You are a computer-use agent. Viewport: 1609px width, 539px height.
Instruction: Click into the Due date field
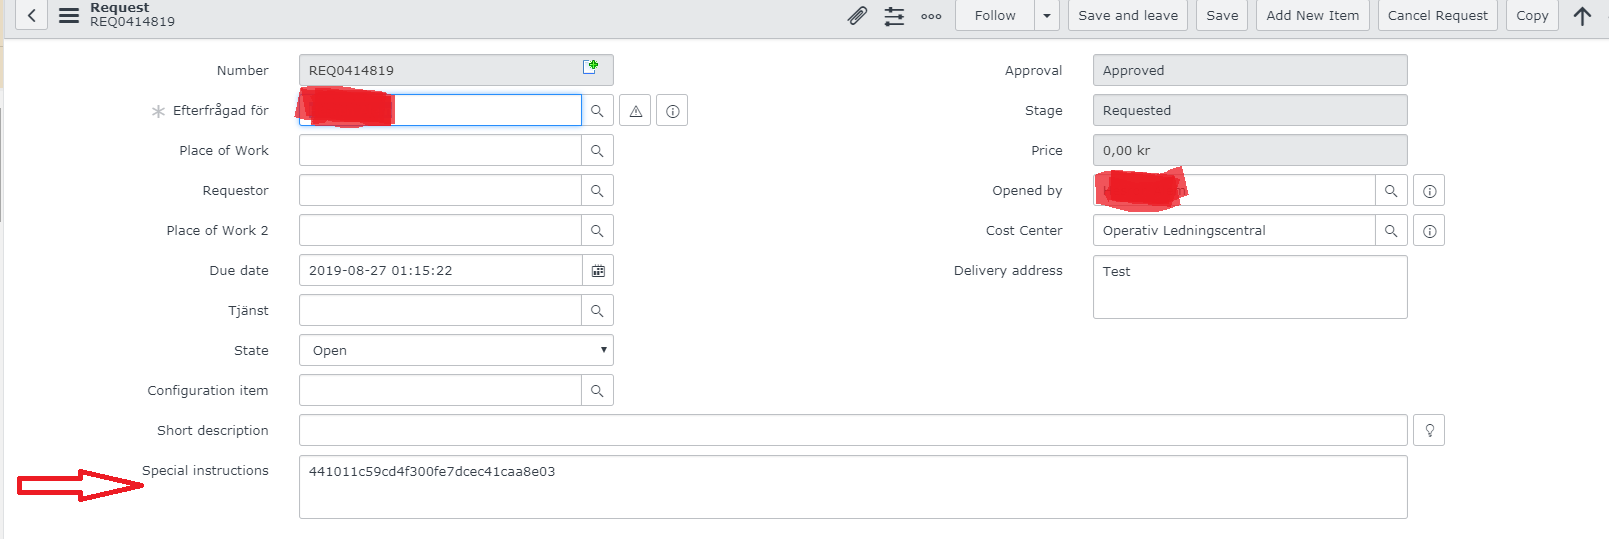click(x=440, y=270)
